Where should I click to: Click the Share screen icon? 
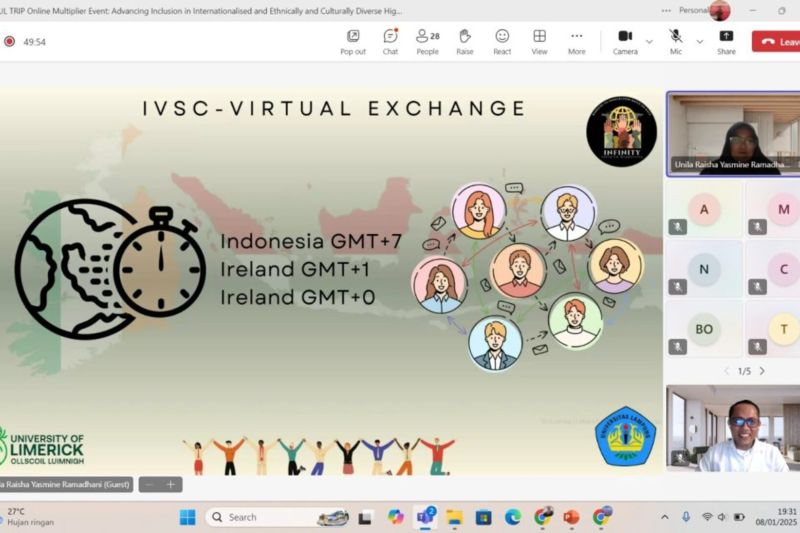point(726,41)
